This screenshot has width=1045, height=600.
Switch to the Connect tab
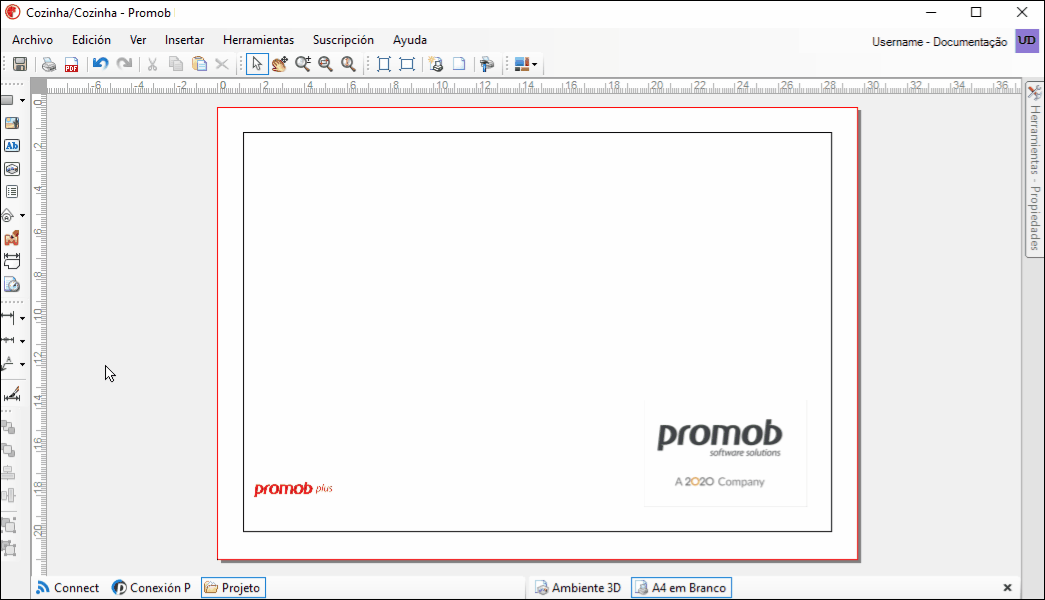click(x=67, y=588)
